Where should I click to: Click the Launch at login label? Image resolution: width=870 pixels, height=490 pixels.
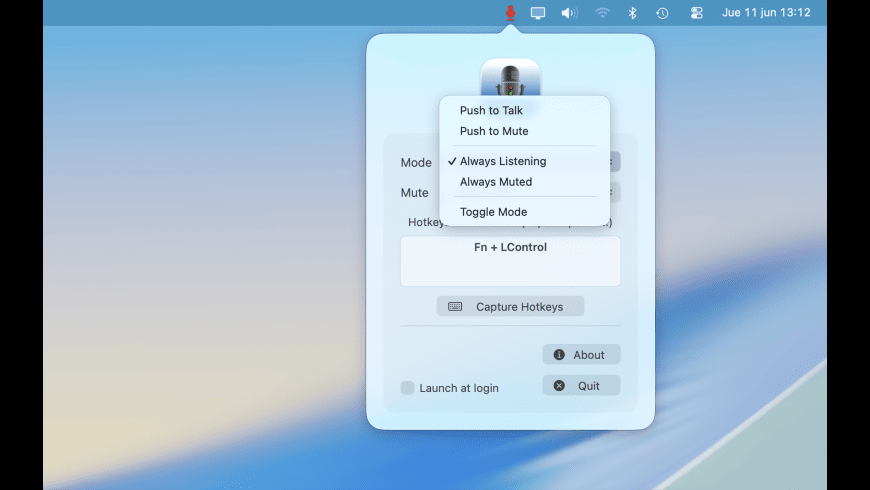tap(459, 388)
